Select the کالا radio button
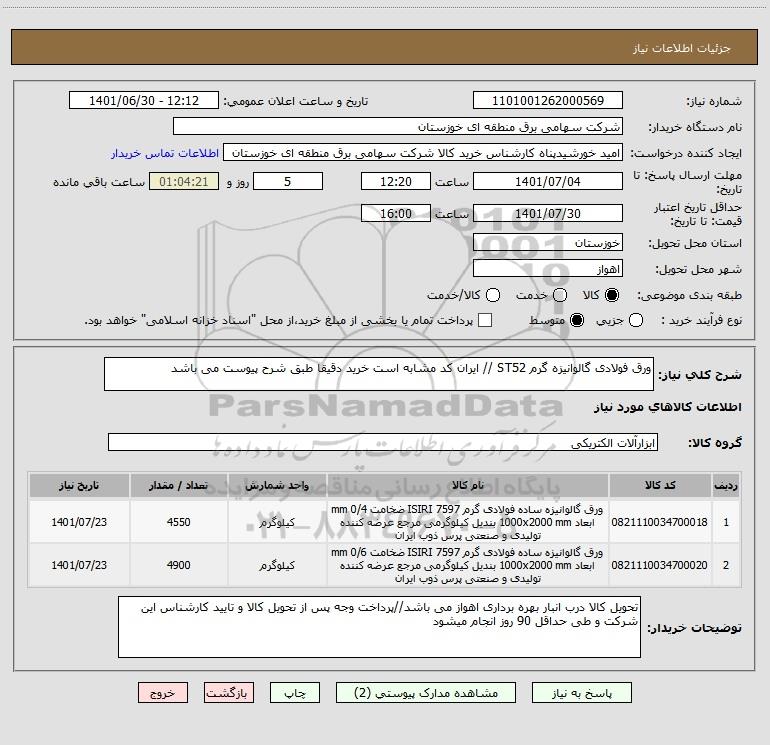Image resolution: width=770 pixels, height=745 pixels. pos(612,295)
